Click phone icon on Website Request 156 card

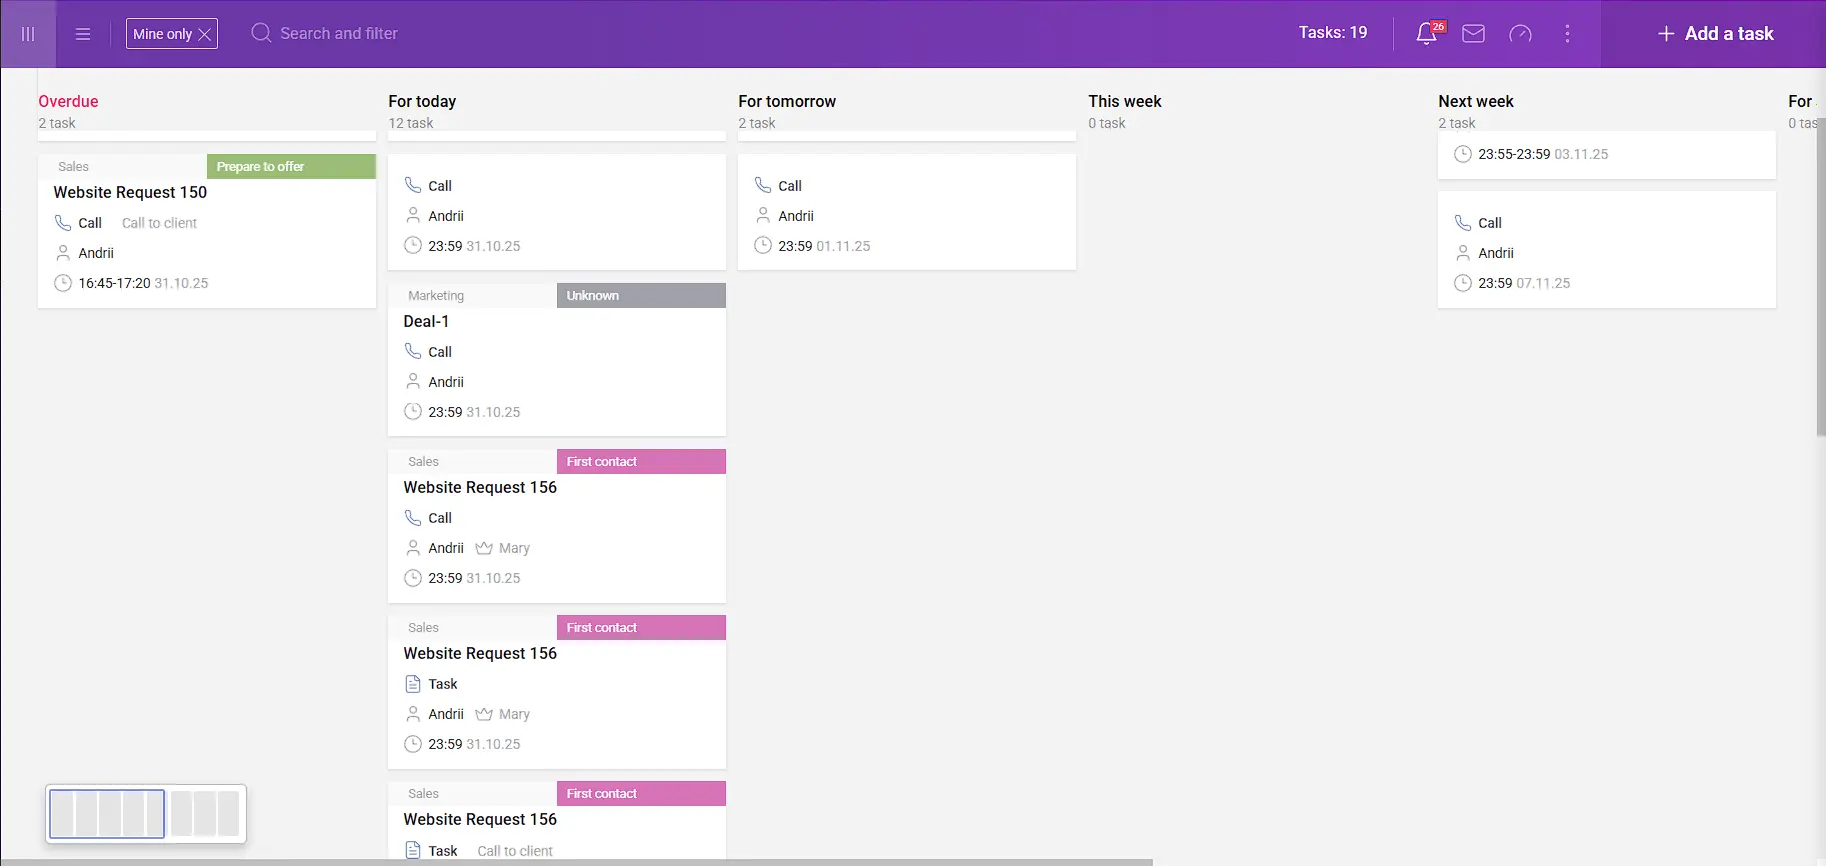click(413, 518)
